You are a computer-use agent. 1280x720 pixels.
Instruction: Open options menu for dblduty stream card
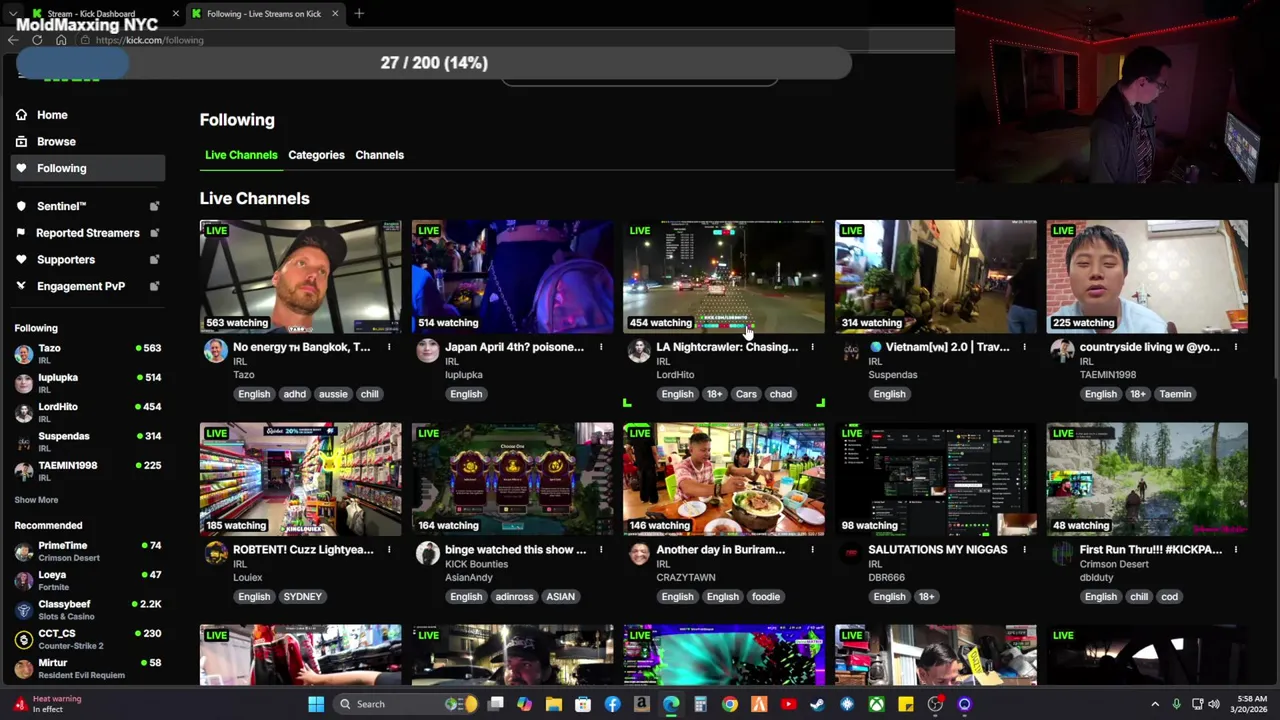[x=1236, y=550]
